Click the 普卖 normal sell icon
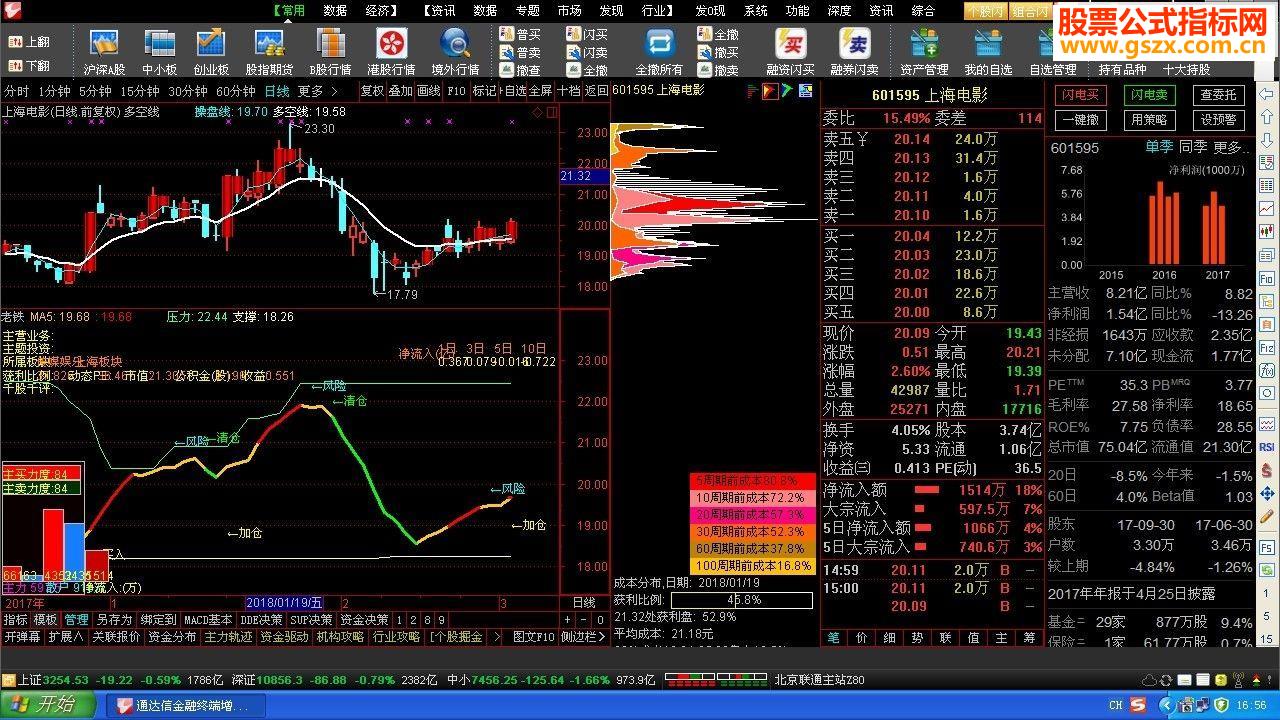This screenshot has width=1280, height=720. 520,52
